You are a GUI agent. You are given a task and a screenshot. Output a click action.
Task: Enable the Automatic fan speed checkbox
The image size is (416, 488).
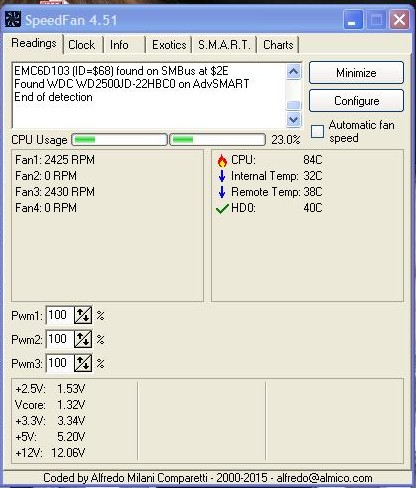(317, 131)
